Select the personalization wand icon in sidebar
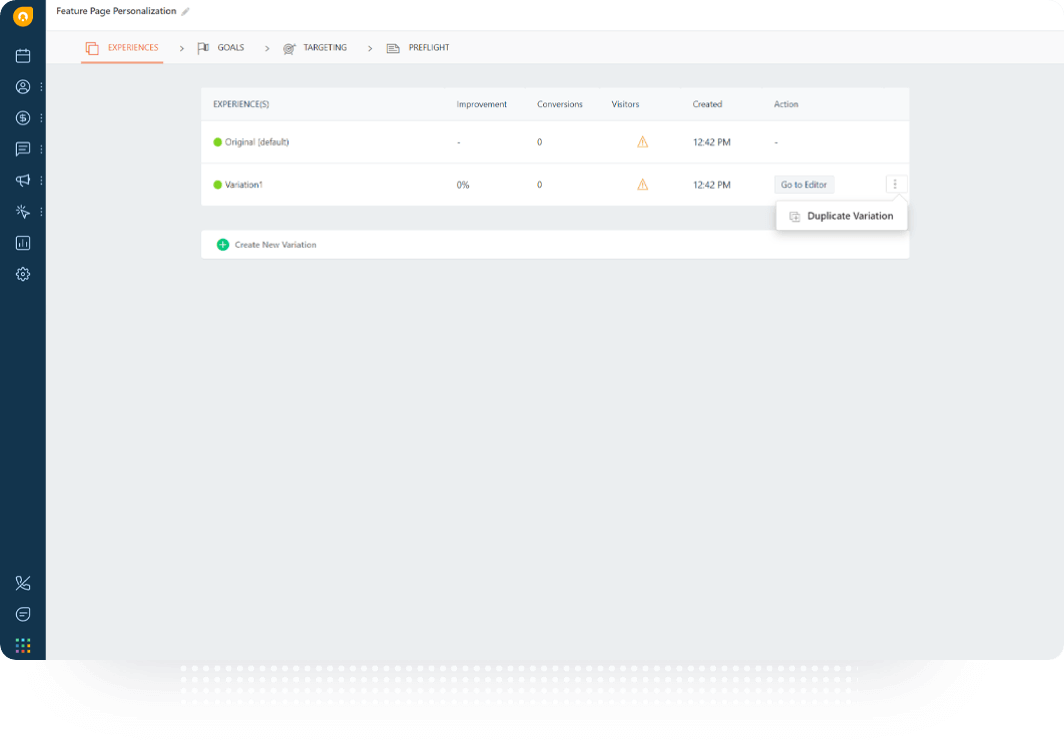Viewport: 1064px width, 744px height. point(22,211)
